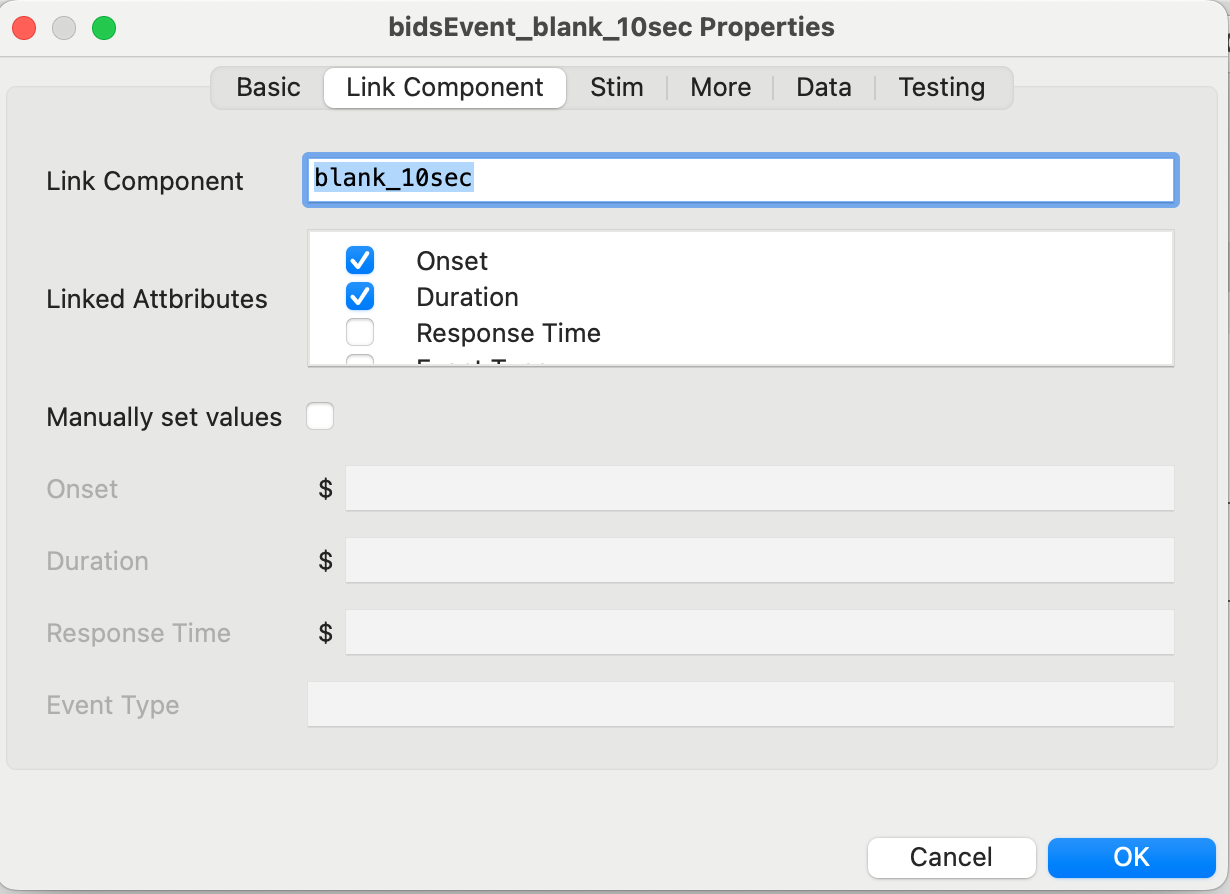Select the Link Component tab
The width and height of the screenshot is (1230, 894).
tap(445, 88)
